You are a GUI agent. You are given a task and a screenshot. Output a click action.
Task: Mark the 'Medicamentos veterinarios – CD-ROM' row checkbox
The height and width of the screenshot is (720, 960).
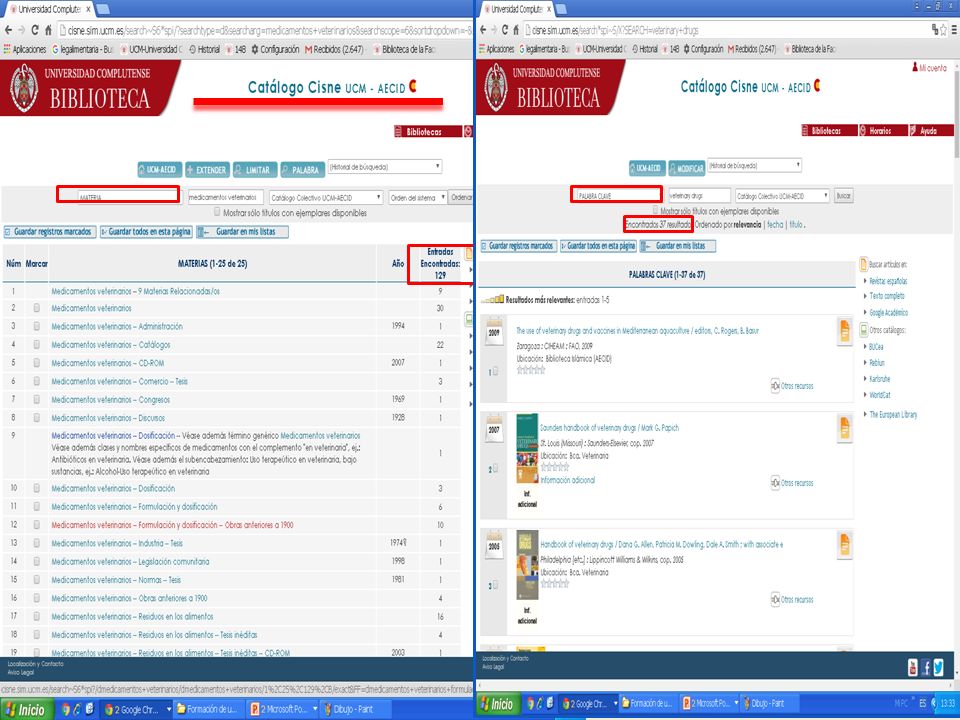(x=37, y=363)
